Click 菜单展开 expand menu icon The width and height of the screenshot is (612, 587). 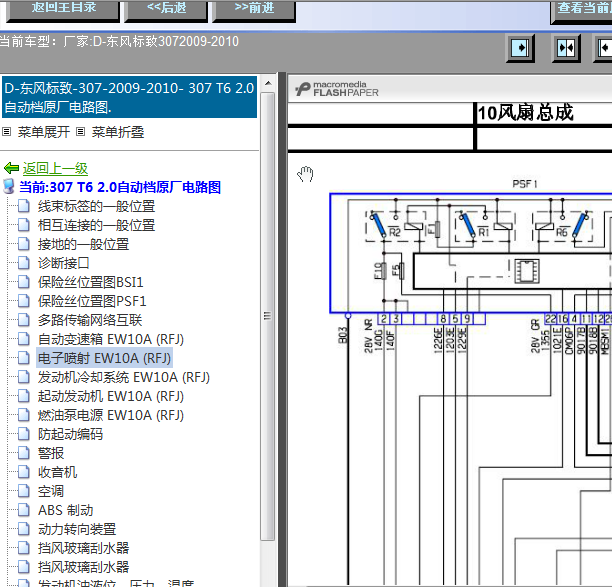[6, 132]
